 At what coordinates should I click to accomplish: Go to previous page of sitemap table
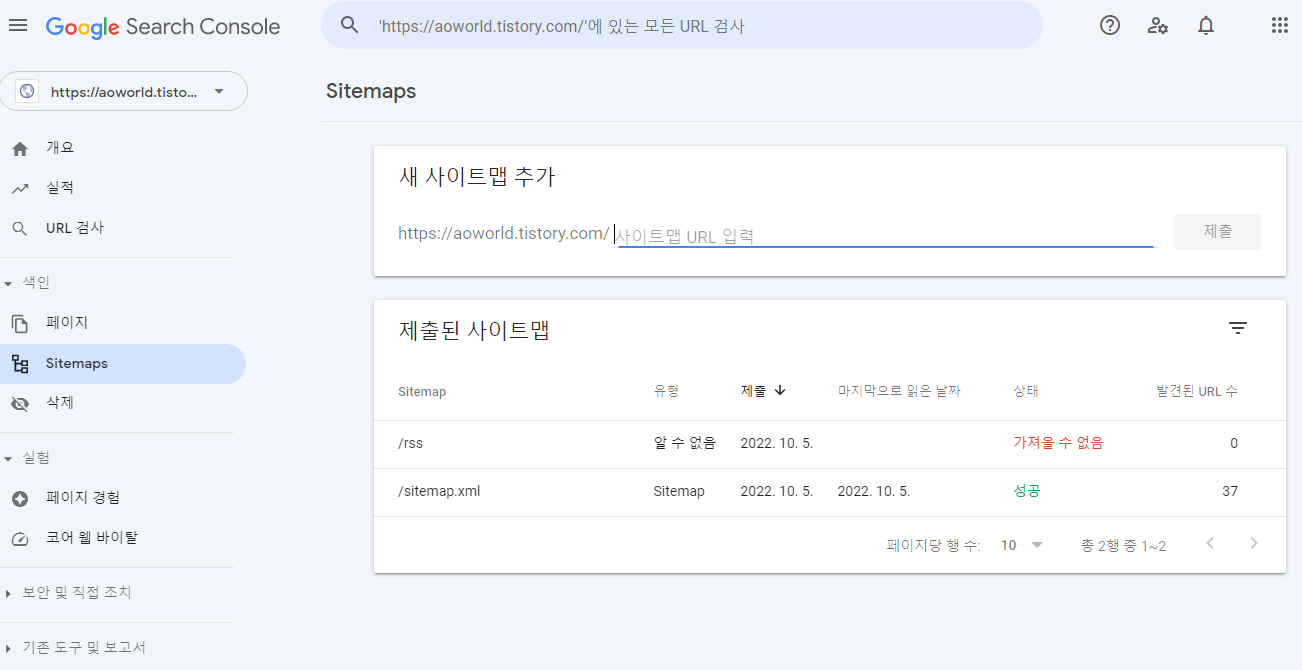point(1210,544)
